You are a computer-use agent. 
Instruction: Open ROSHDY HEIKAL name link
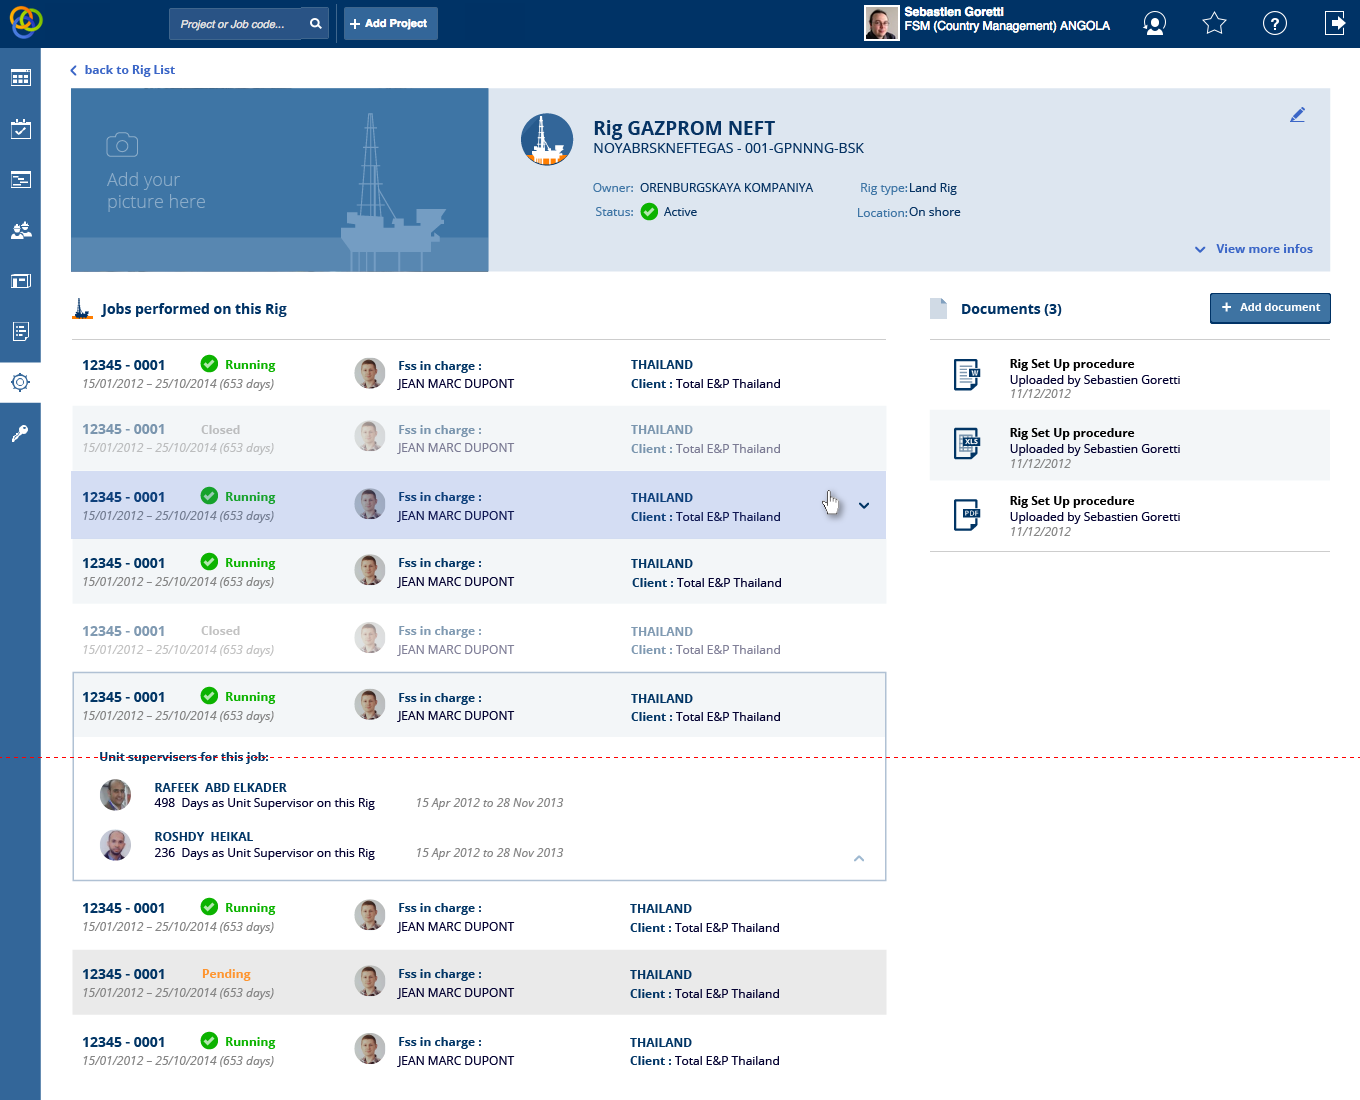tap(203, 837)
